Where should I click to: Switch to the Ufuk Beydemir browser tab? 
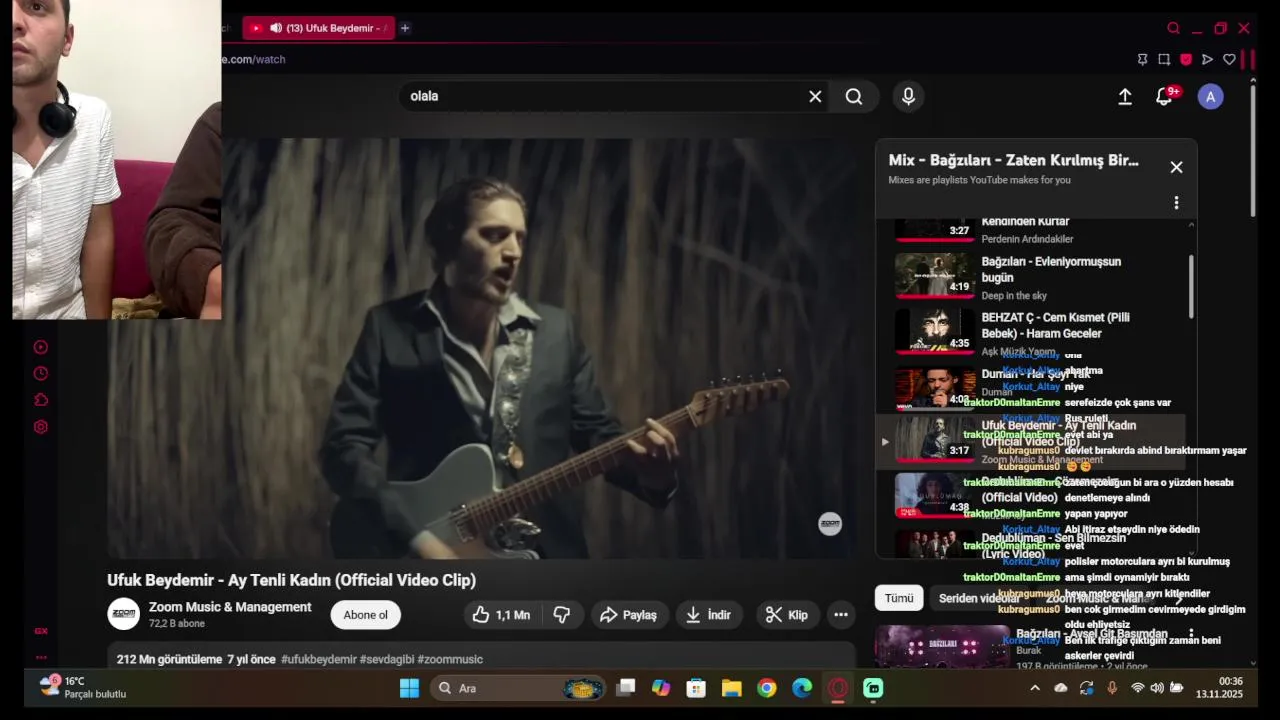(x=318, y=28)
